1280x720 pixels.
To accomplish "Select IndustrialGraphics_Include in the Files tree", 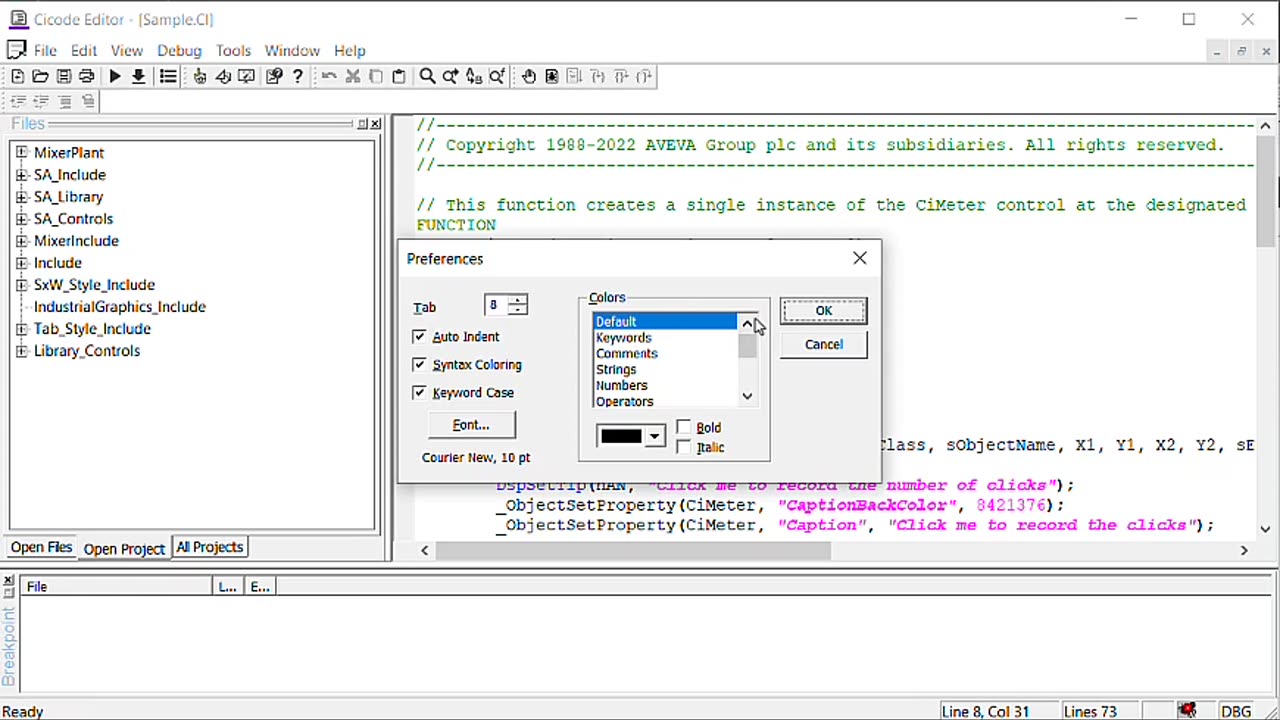I will 120,307.
